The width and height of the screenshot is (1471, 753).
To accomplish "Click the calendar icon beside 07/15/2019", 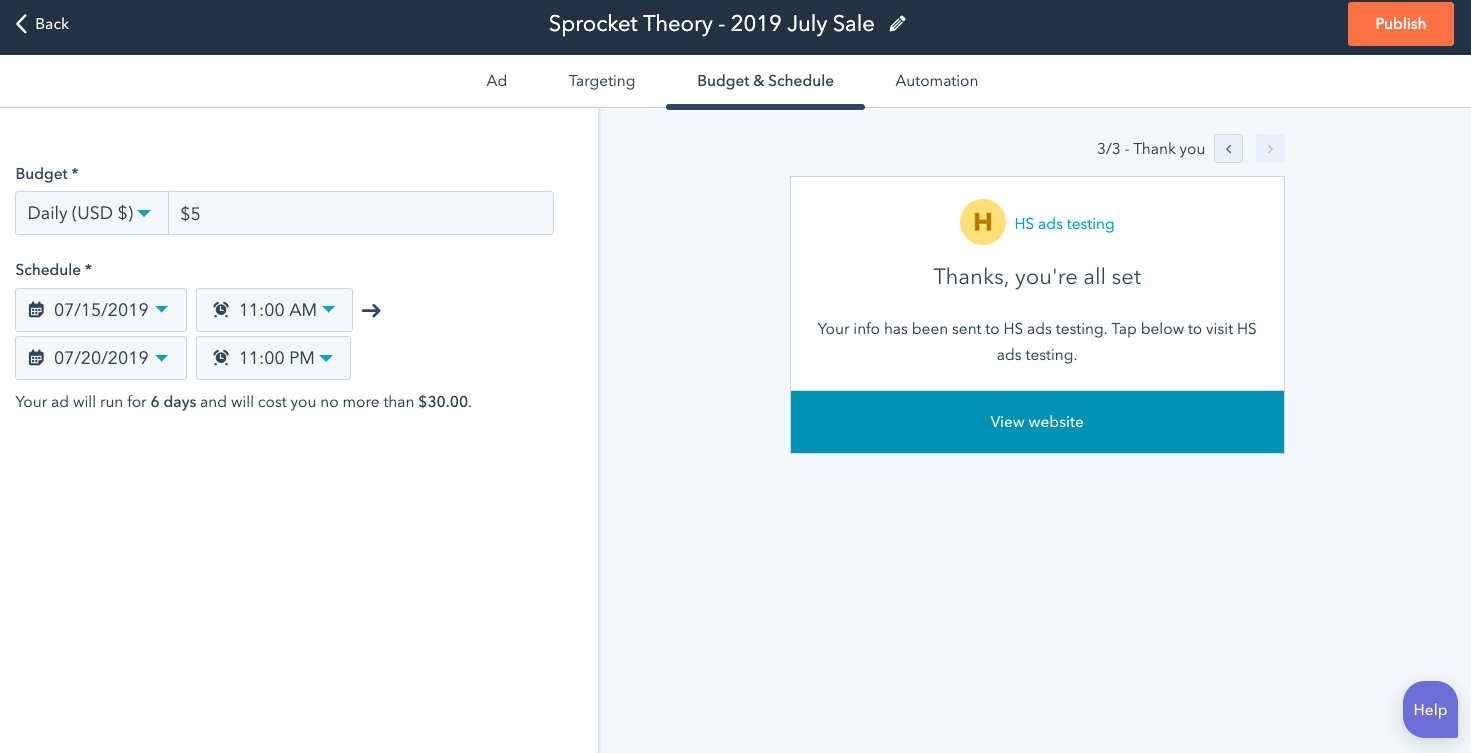I will point(36,310).
